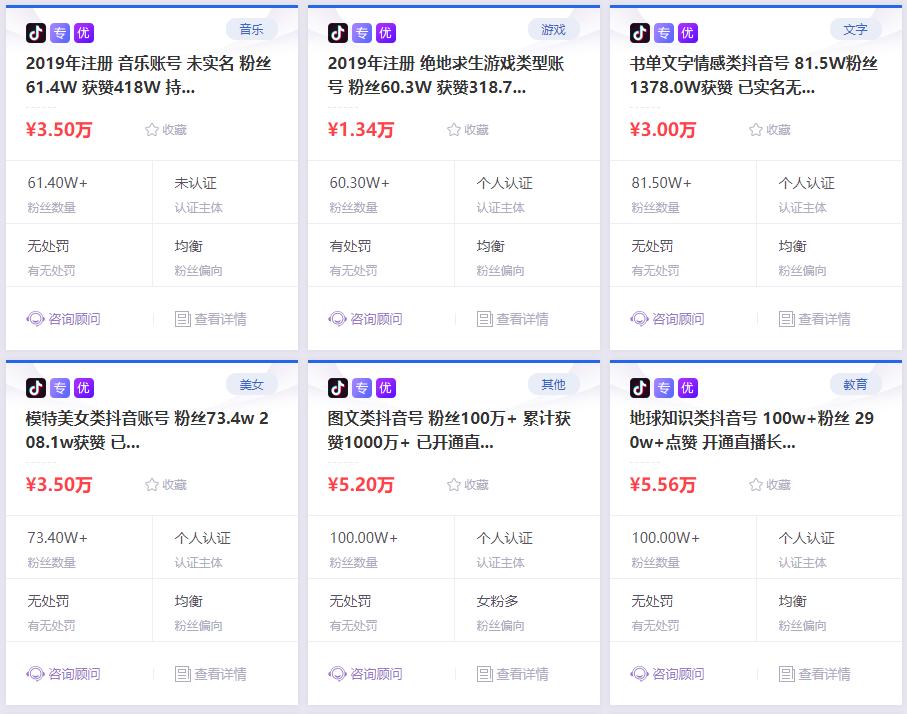
Task: Click the TikTok logo on the 游戏 account card
Action: [x=338, y=32]
